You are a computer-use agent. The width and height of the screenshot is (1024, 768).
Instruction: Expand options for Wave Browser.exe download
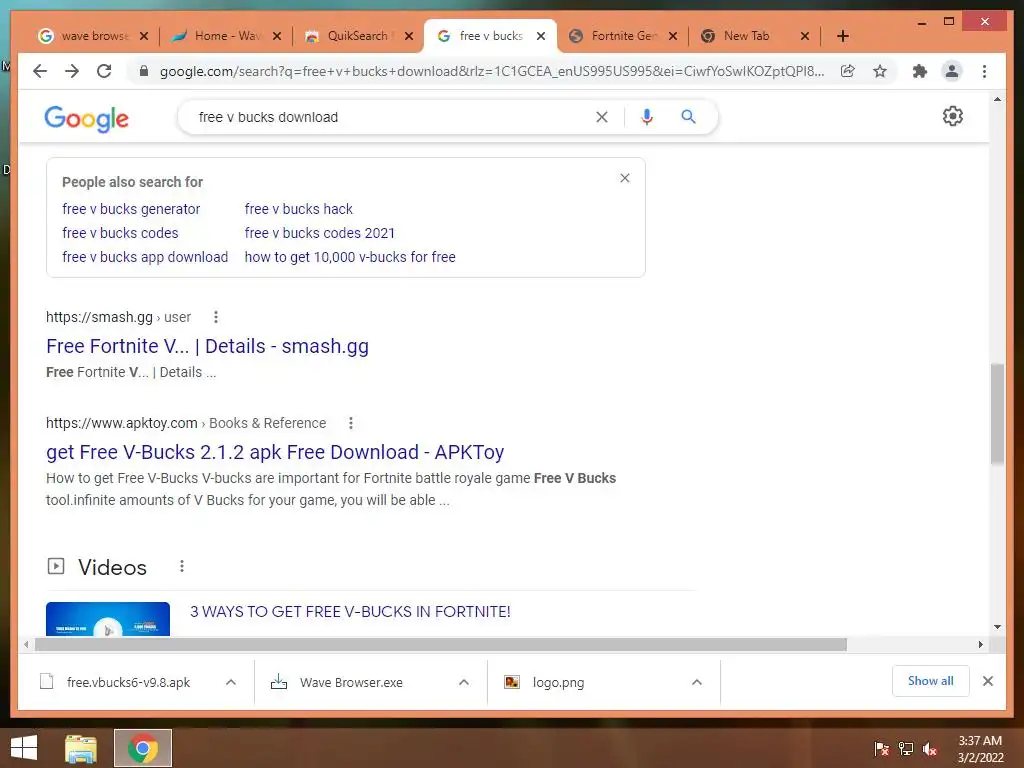pyautogui.click(x=464, y=682)
